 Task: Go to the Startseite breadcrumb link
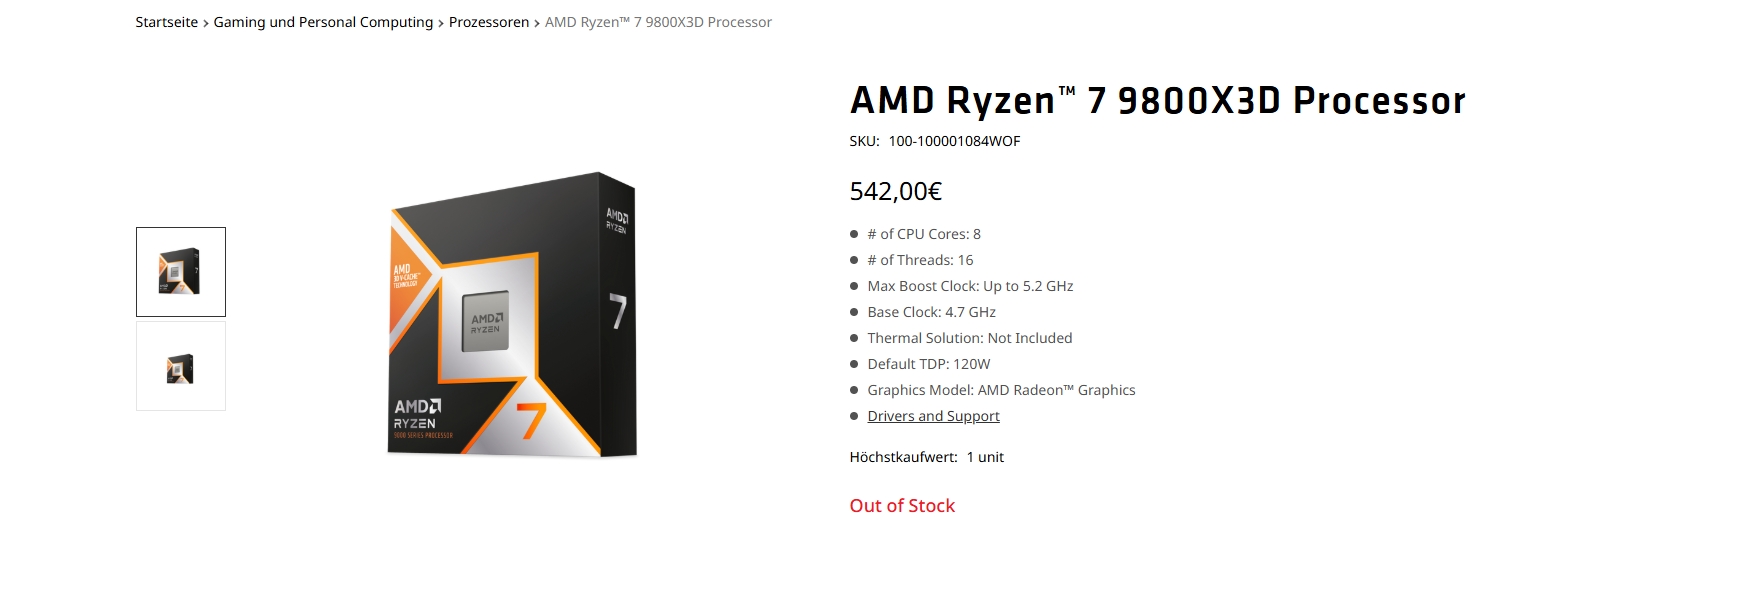(x=167, y=22)
